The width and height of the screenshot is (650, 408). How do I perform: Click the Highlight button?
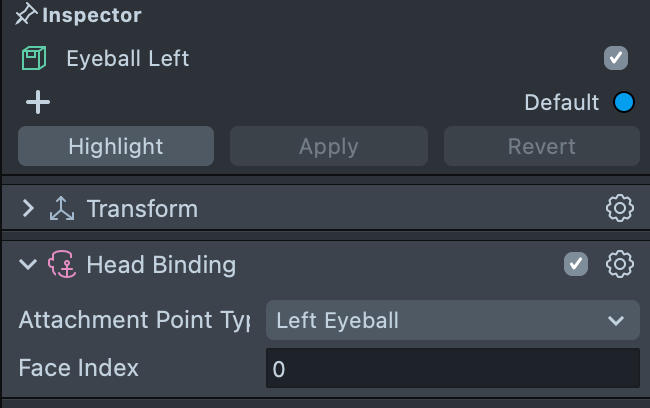pyautogui.click(x=116, y=146)
